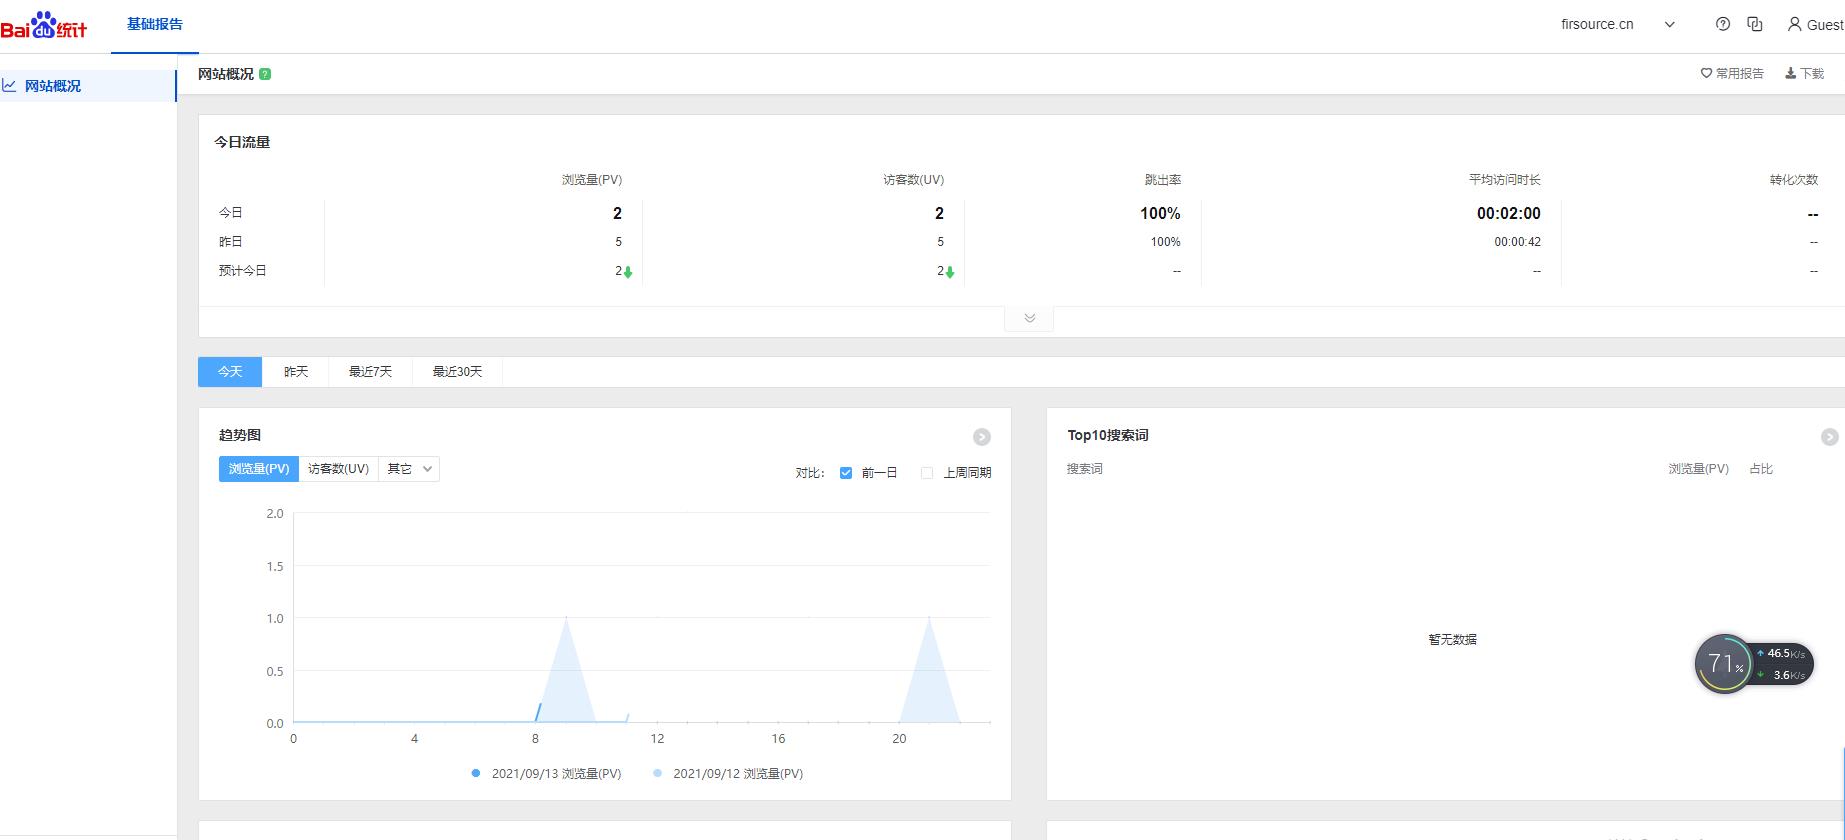Switch to the 最近7天 tab
The width and height of the screenshot is (1845, 840).
370,372
